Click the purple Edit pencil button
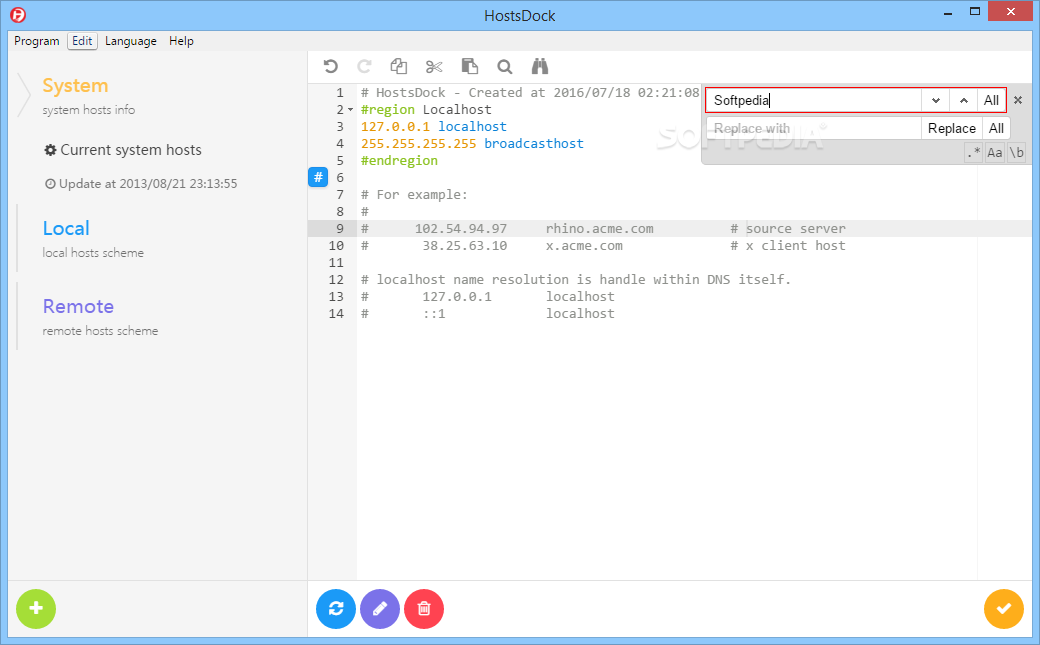The height and width of the screenshot is (645, 1040). [x=380, y=609]
